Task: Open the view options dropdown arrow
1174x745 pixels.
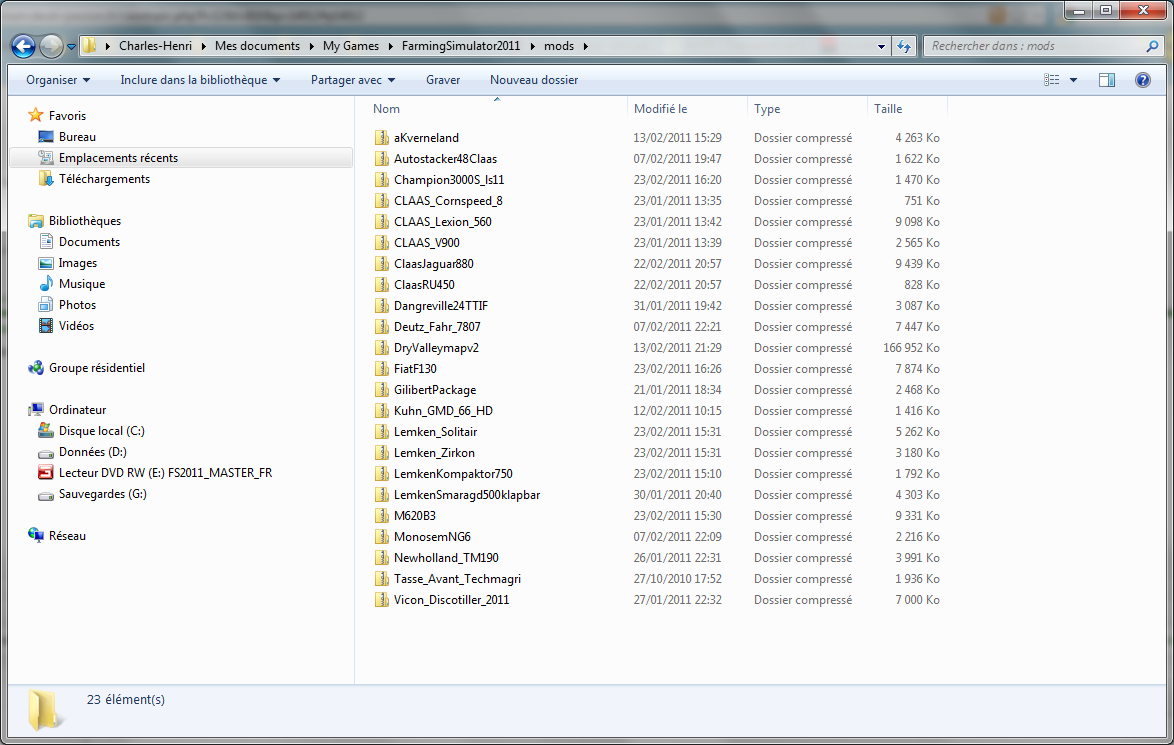Action: (x=1074, y=80)
